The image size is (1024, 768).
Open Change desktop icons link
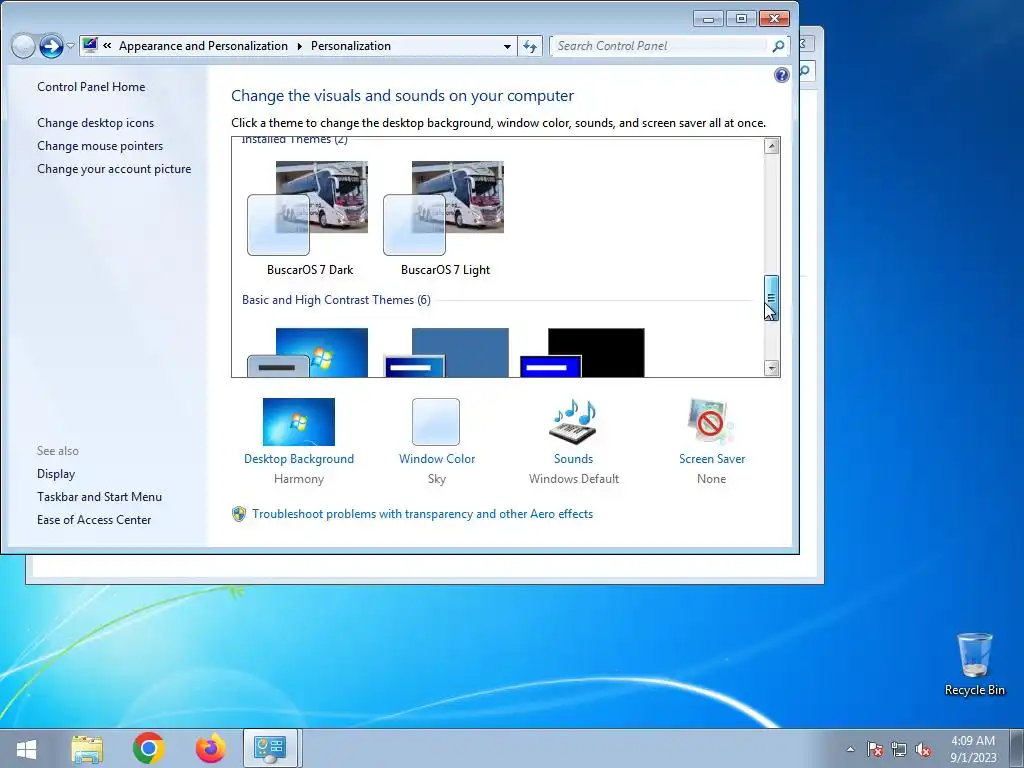click(x=95, y=123)
